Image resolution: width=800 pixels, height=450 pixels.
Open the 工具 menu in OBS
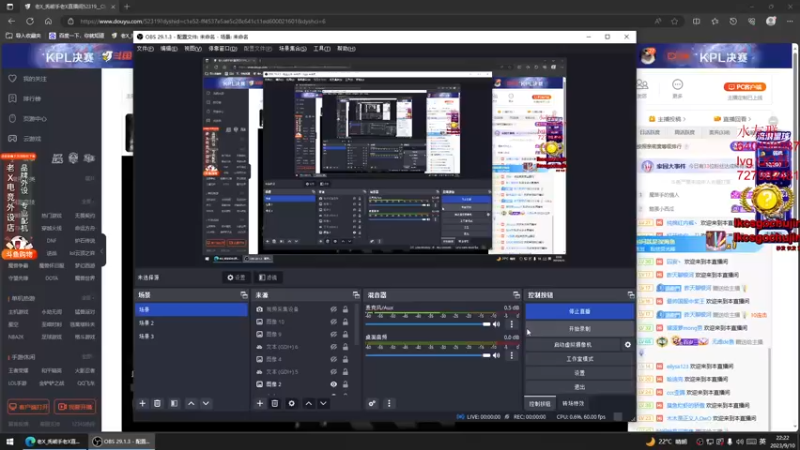tap(322, 48)
